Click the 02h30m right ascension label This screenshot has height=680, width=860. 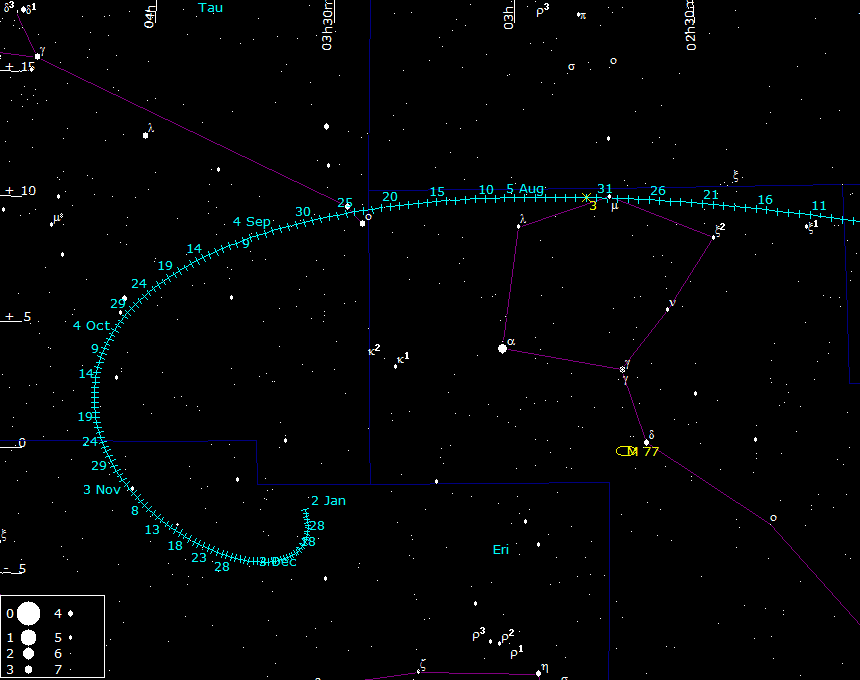[691, 26]
